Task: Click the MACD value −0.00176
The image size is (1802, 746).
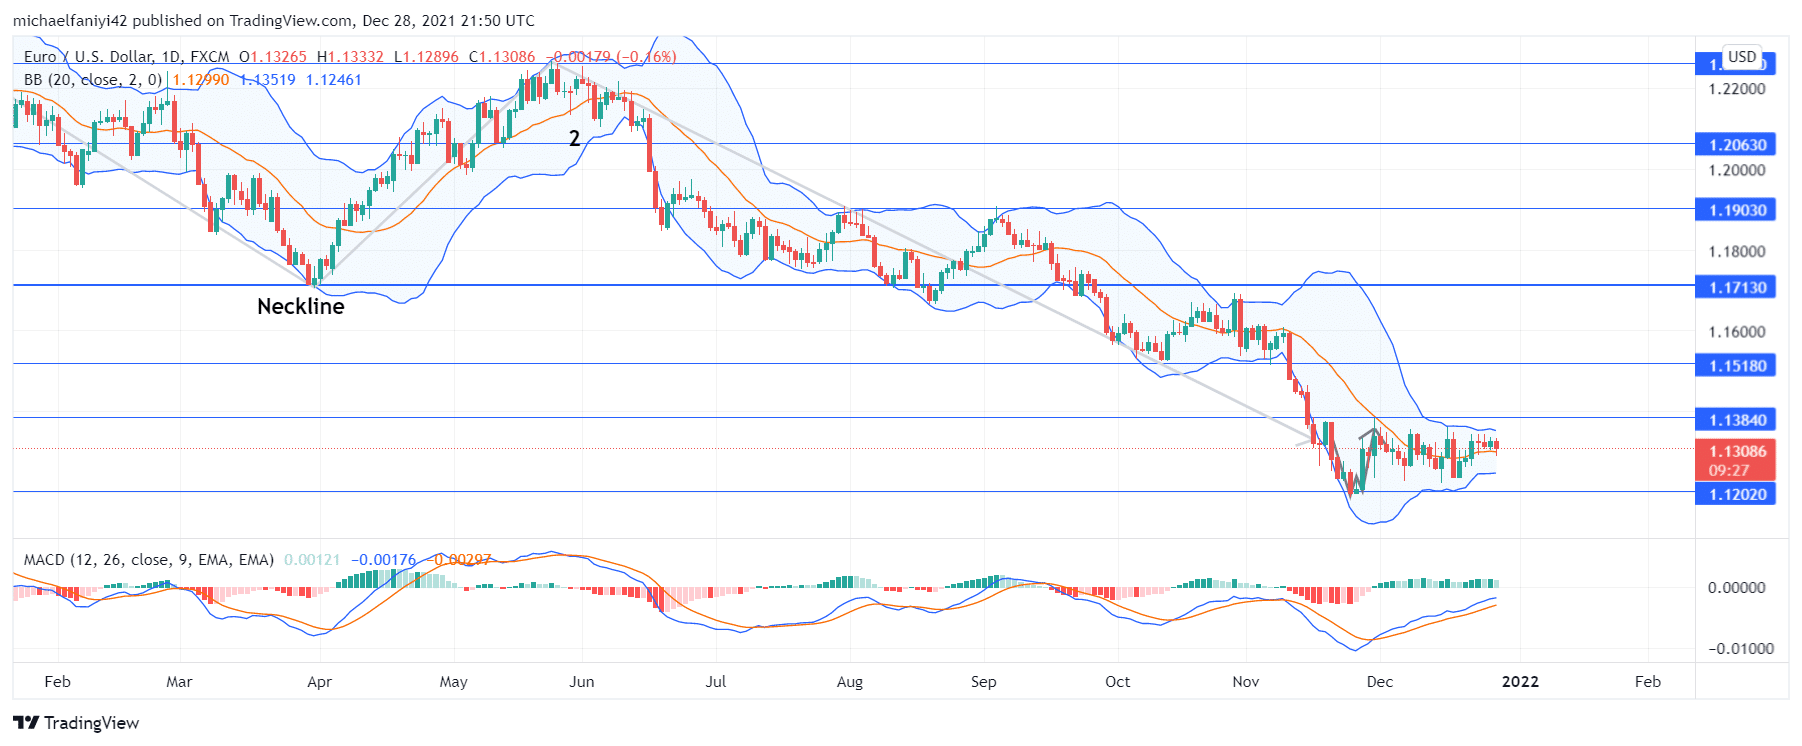Action: (383, 560)
